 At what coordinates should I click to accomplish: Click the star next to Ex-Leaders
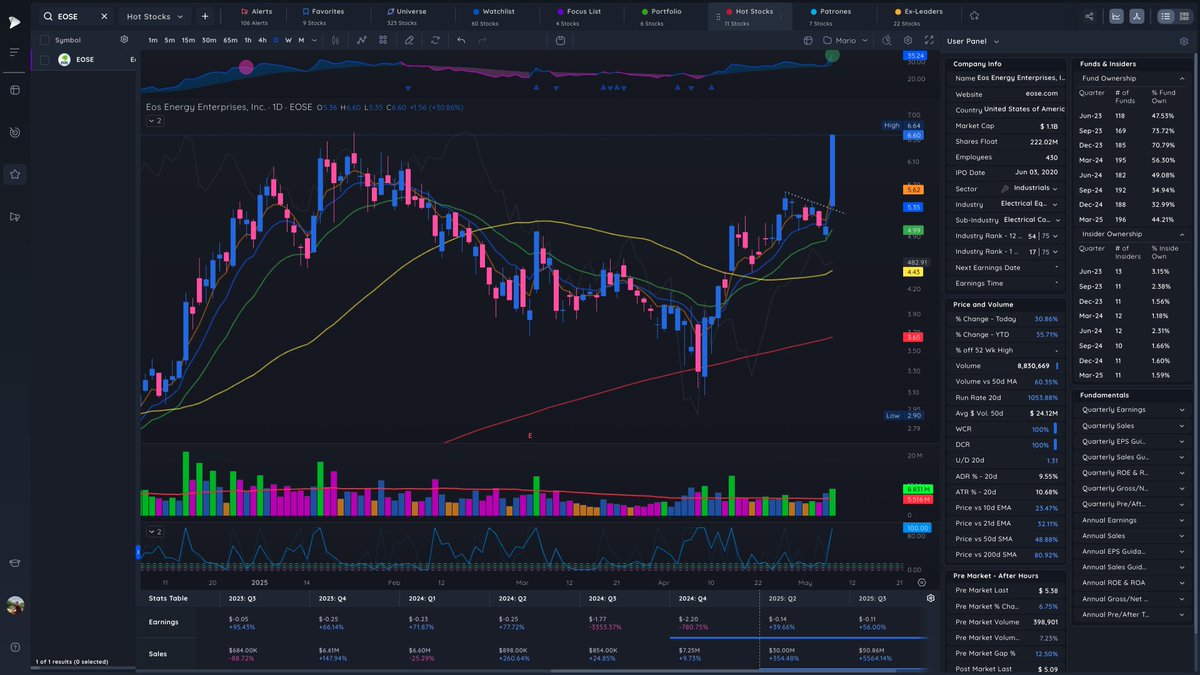tap(974, 16)
